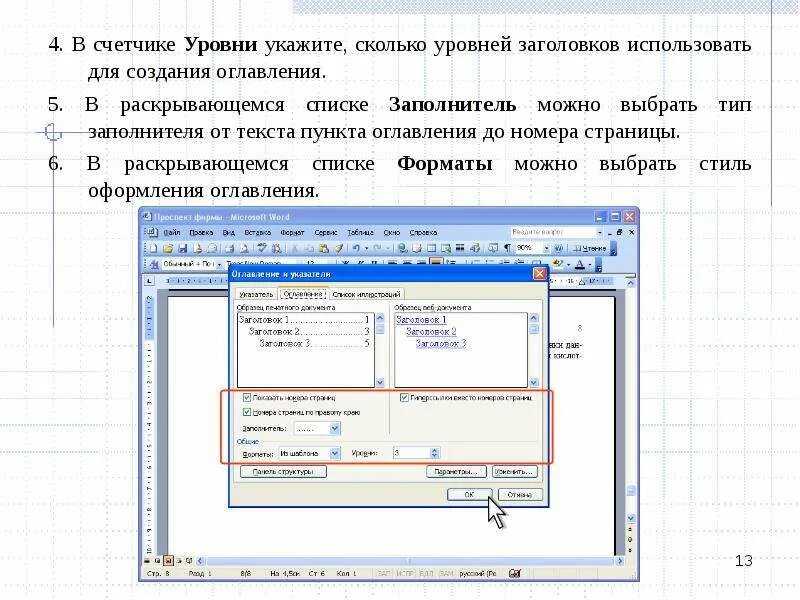
Task: Open the Формат menu
Action: (x=292, y=232)
